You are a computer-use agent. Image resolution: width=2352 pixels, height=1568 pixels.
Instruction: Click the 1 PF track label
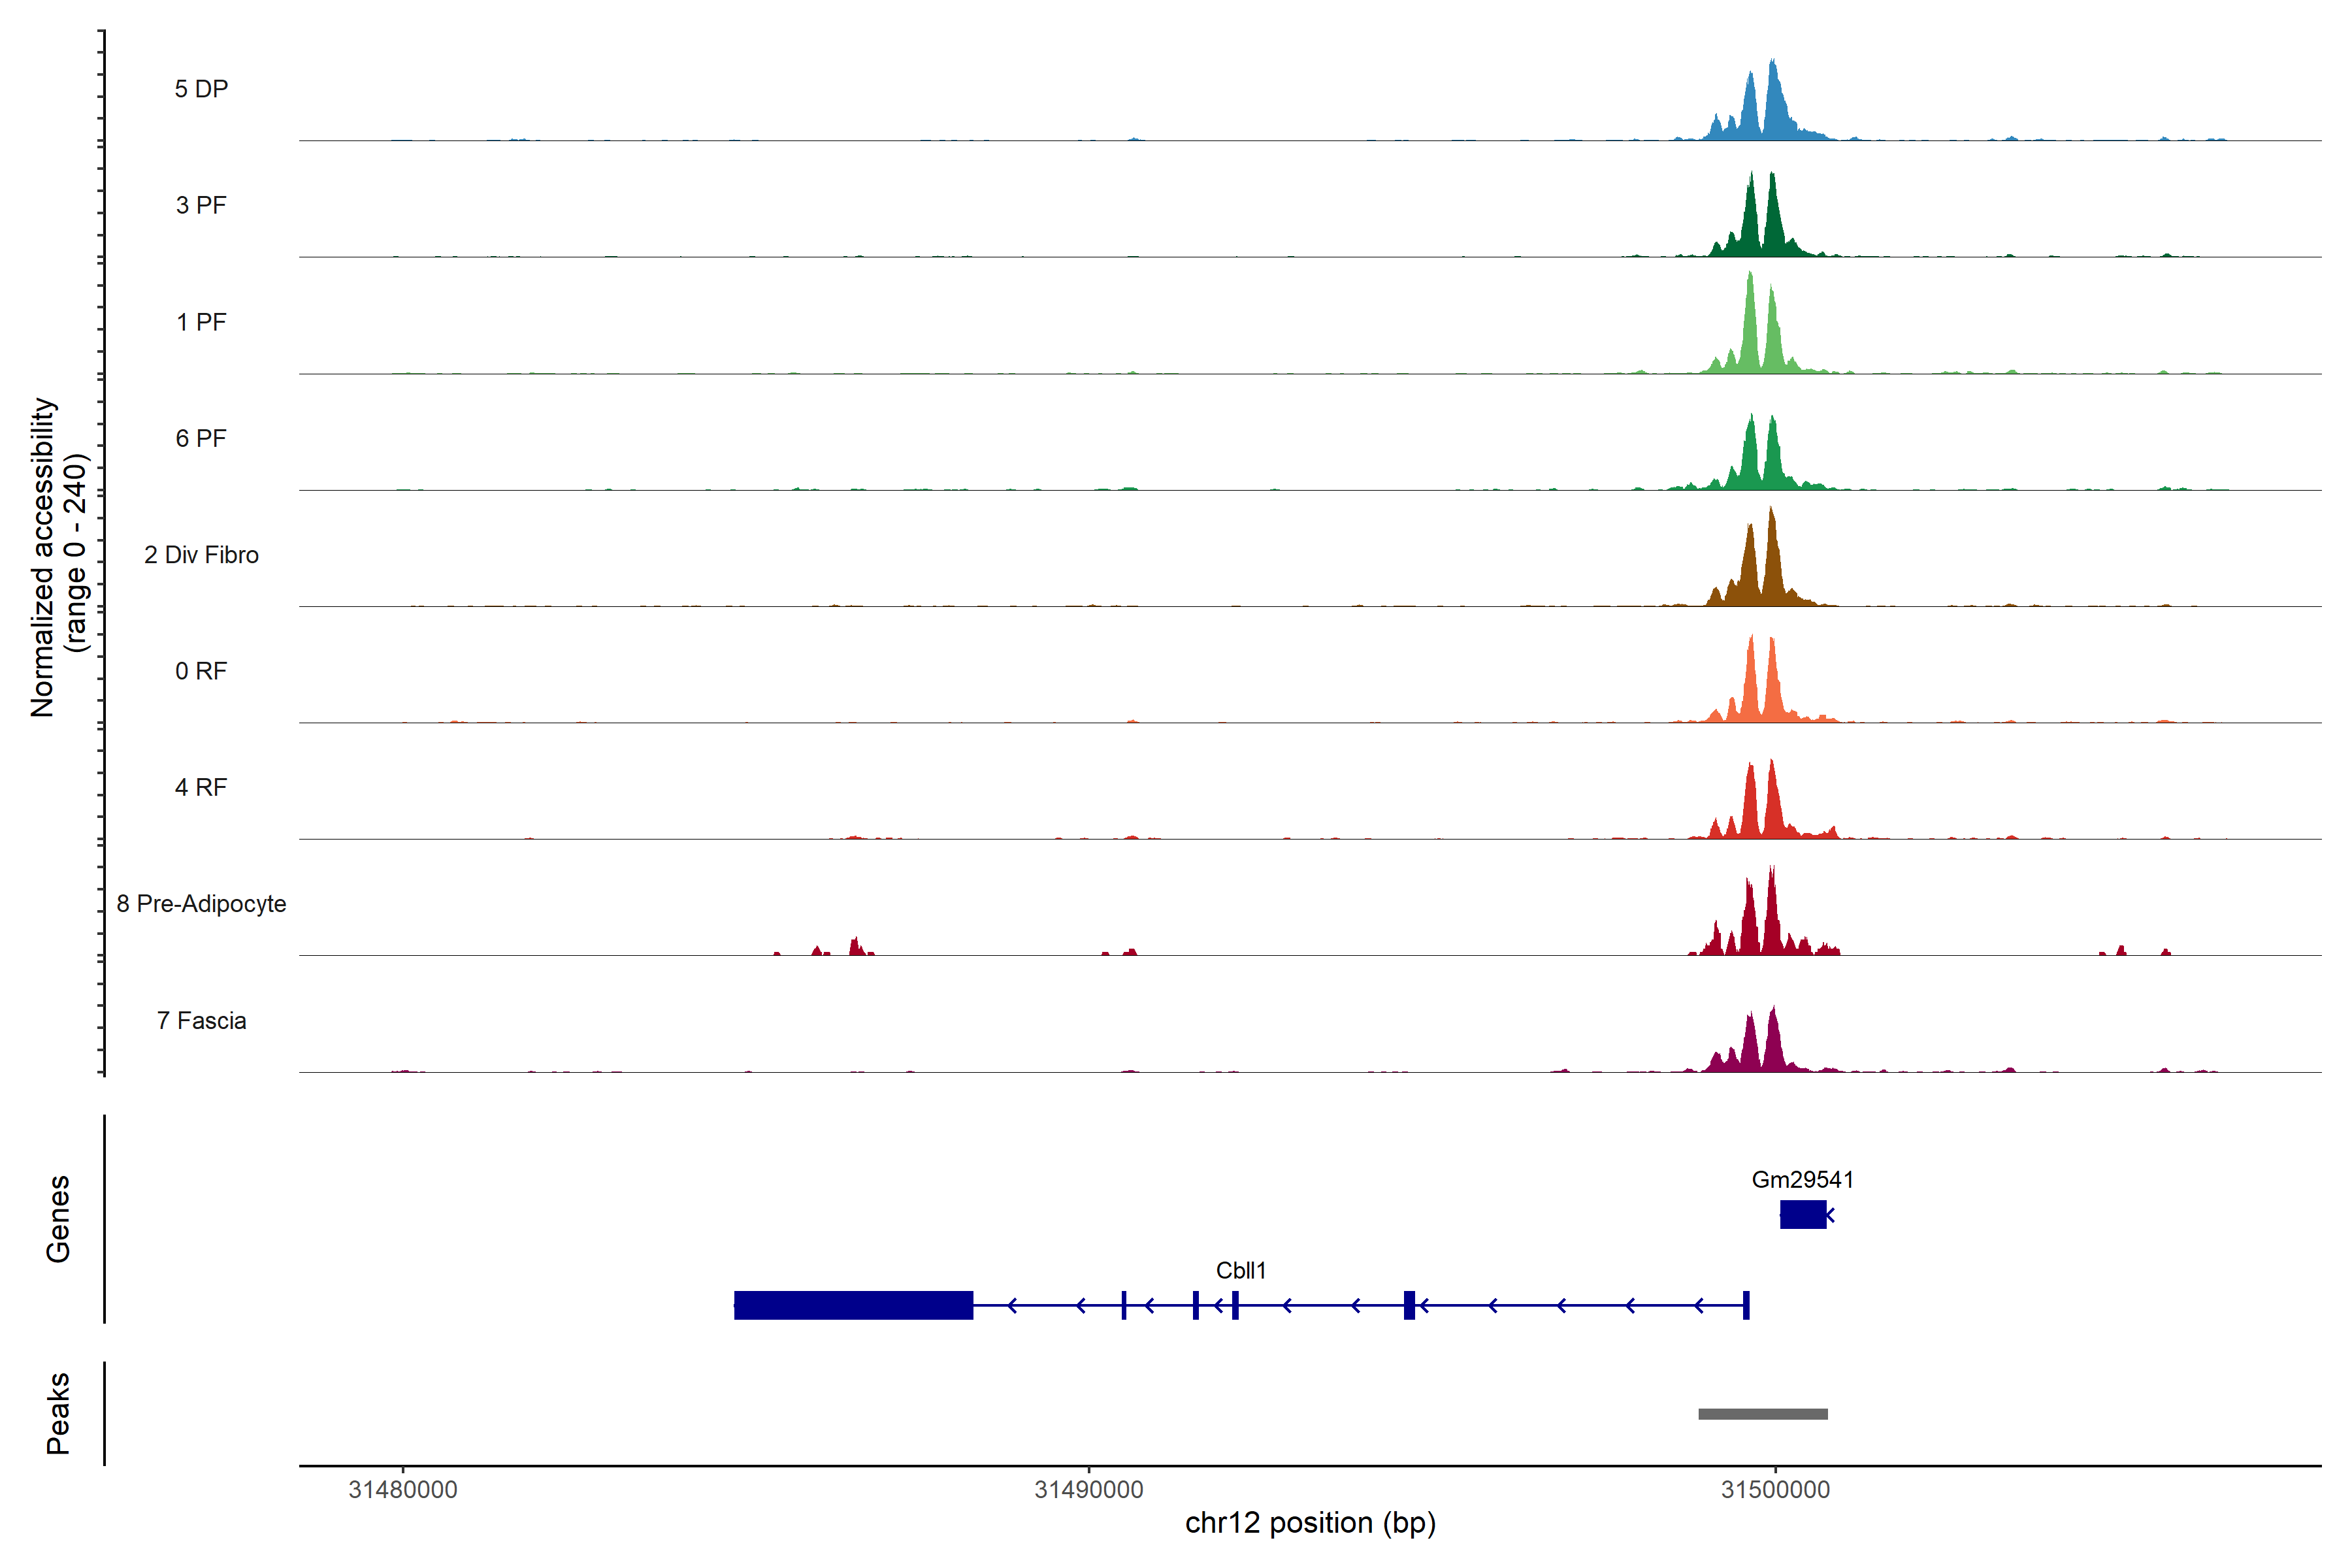(x=201, y=322)
